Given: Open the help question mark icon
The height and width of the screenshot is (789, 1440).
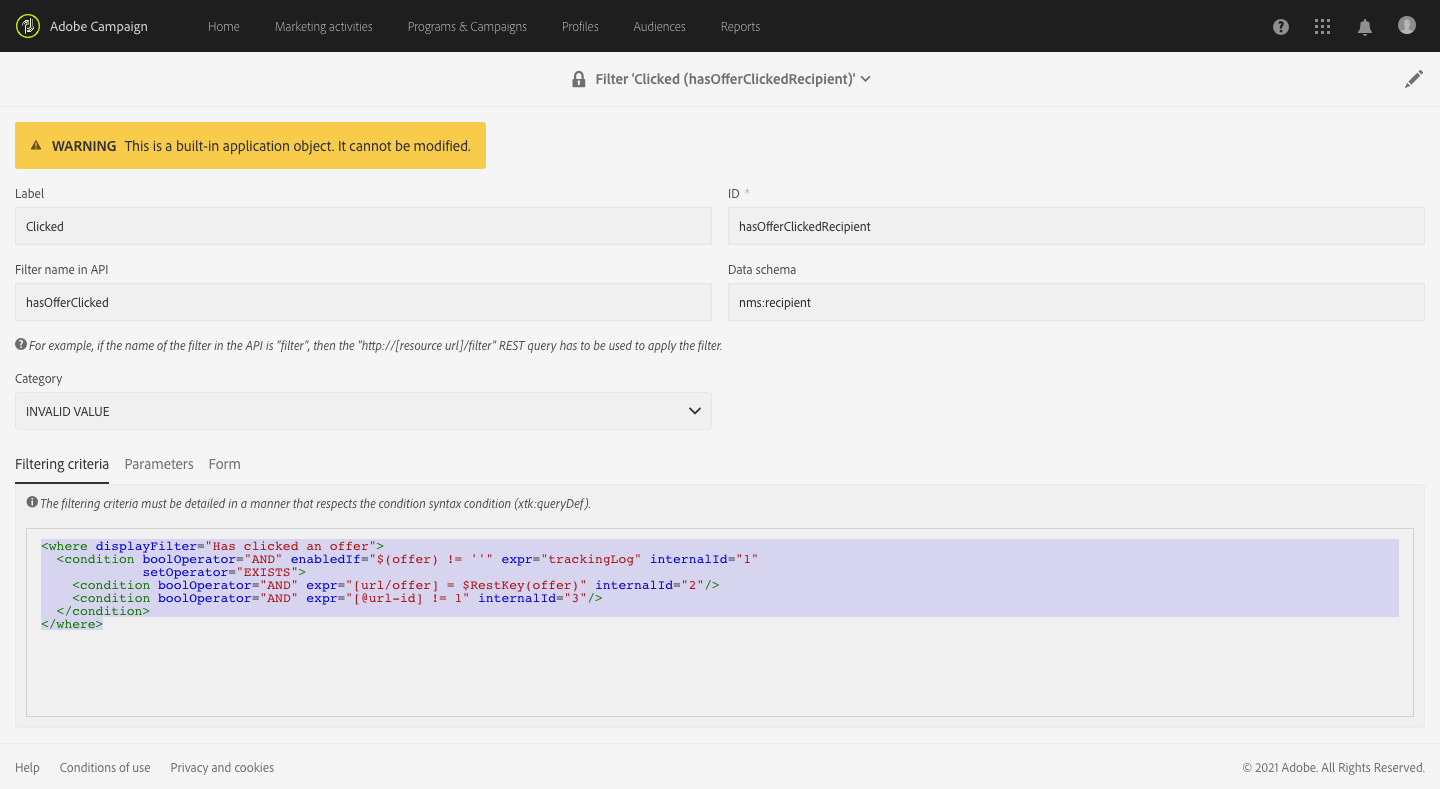Looking at the screenshot, I should 1280,27.
